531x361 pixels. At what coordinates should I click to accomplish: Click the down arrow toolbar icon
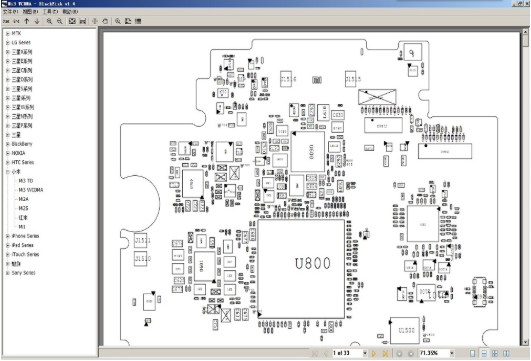(x=37, y=21)
